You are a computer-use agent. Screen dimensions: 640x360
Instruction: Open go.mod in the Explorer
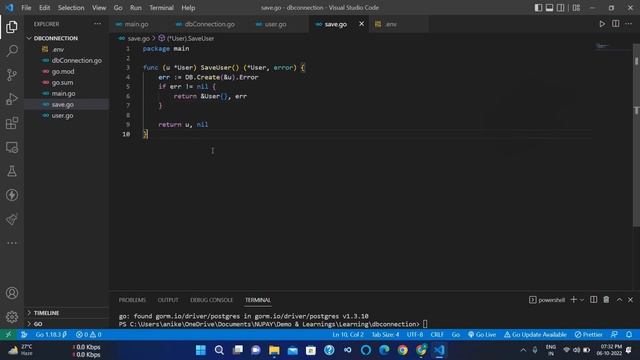[63, 71]
